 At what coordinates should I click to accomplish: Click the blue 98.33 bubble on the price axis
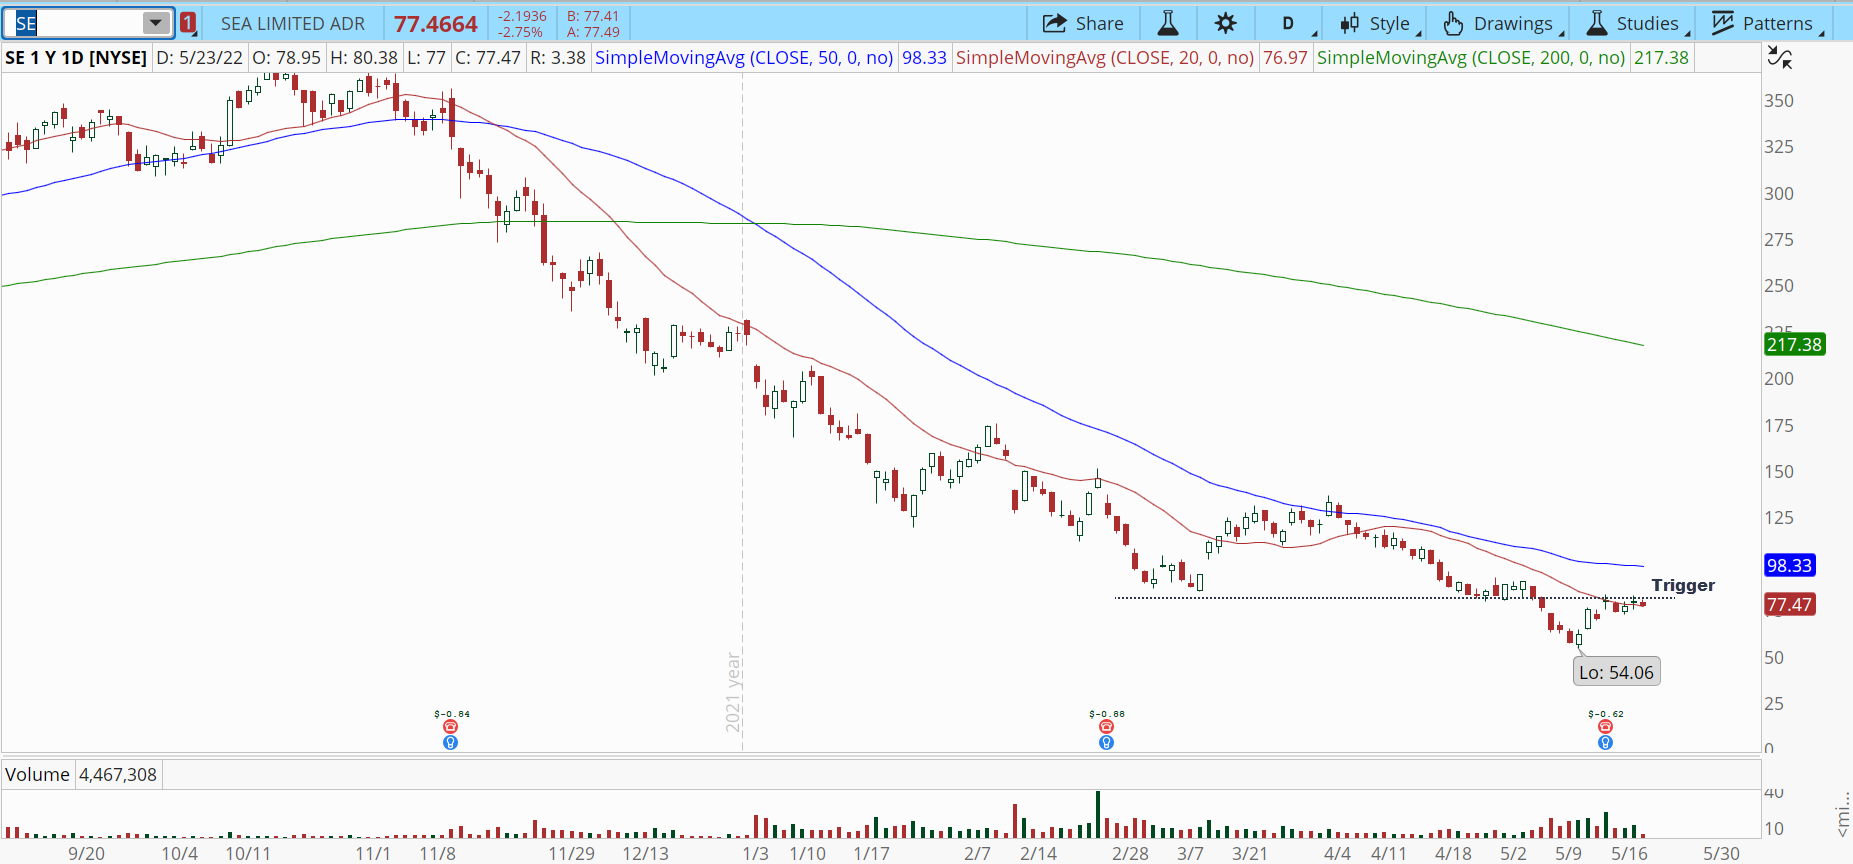tap(1789, 566)
